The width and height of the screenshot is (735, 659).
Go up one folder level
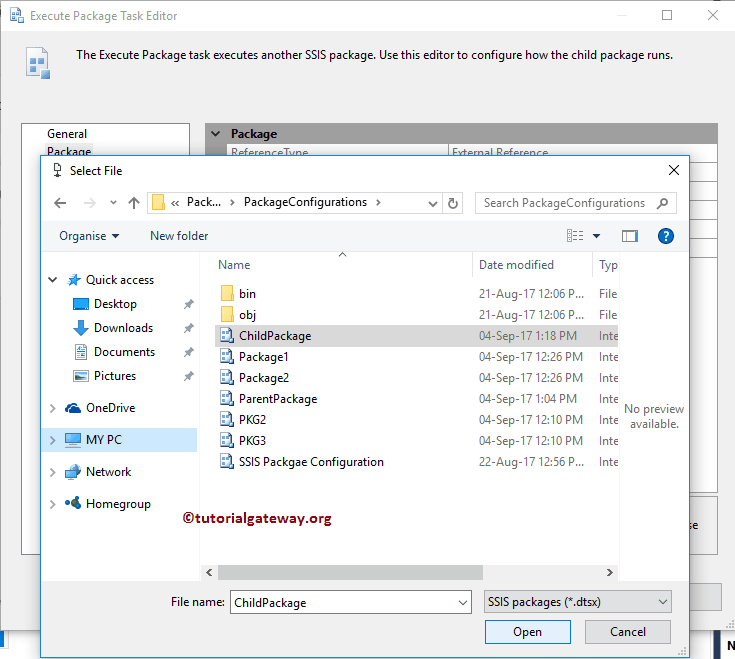pyautogui.click(x=134, y=203)
